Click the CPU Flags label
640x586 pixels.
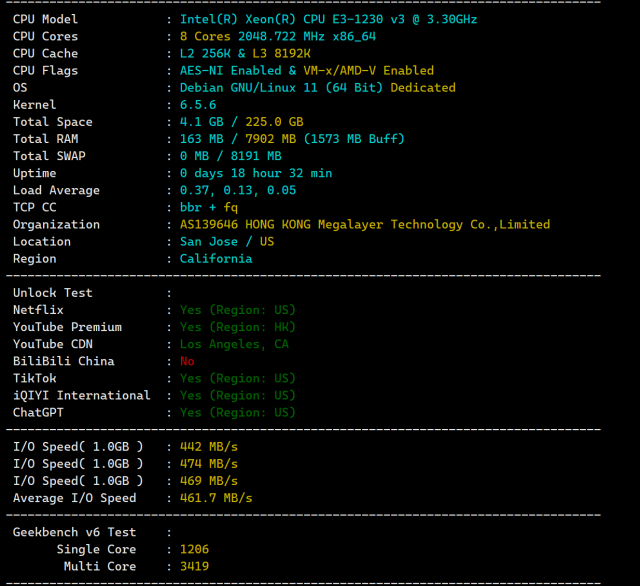(x=45, y=71)
